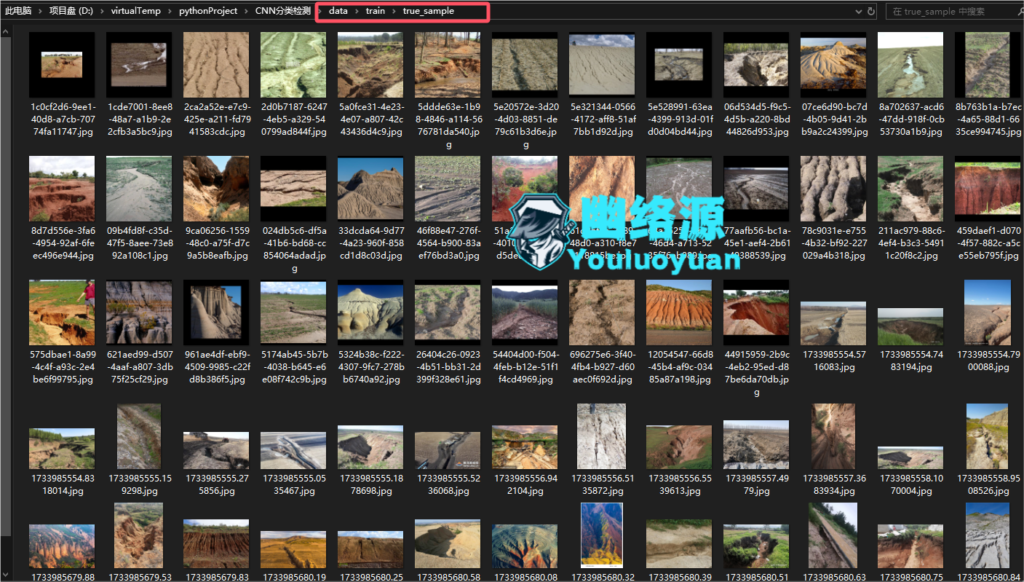Viewport: 1024px width, 582px height.
Task: Select thumbnail of 5174ab45-5b7b image
Action: (x=293, y=313)
